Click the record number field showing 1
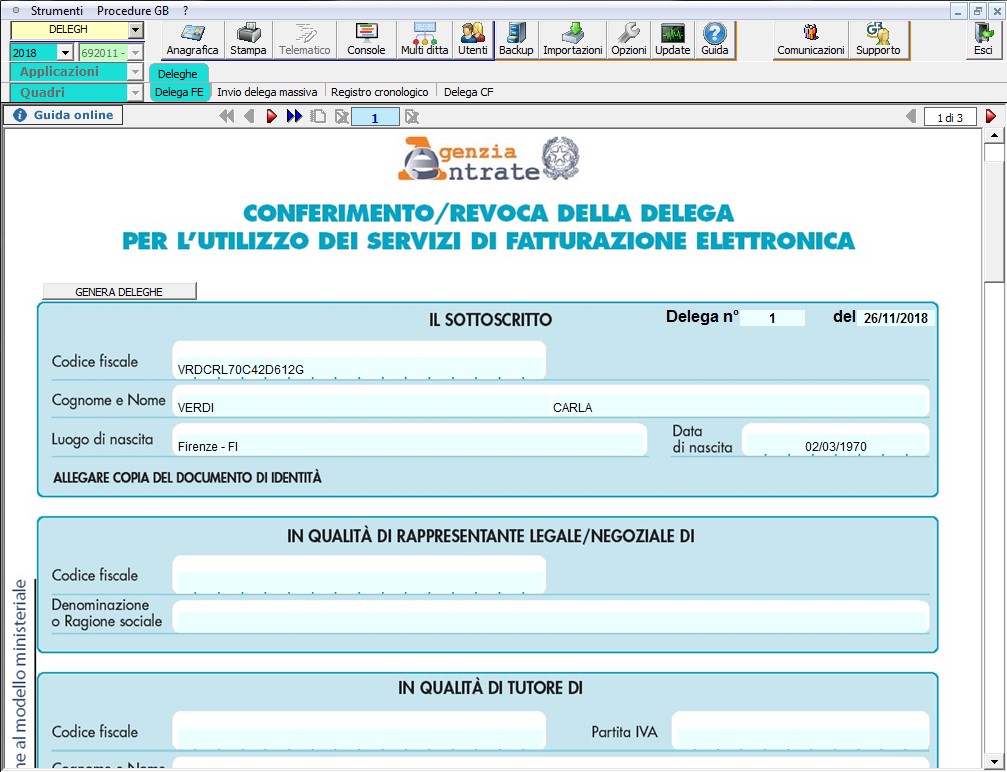Screen dimensions: 1007x772 [375, 118]
